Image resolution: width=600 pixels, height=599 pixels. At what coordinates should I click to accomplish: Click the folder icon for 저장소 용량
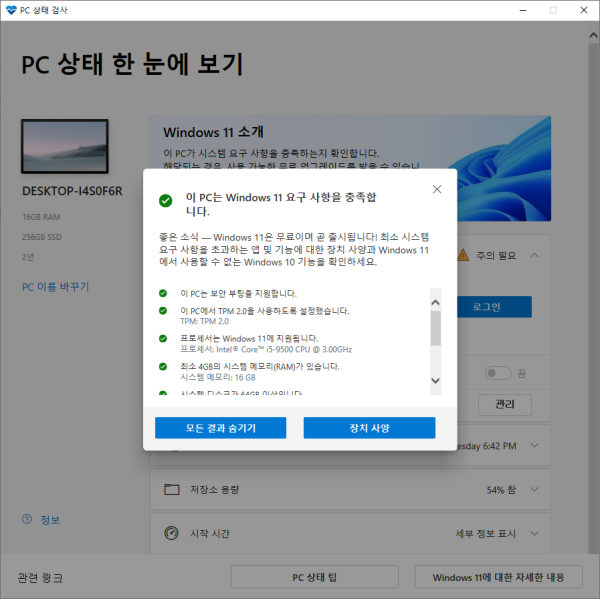pos(171,489)
